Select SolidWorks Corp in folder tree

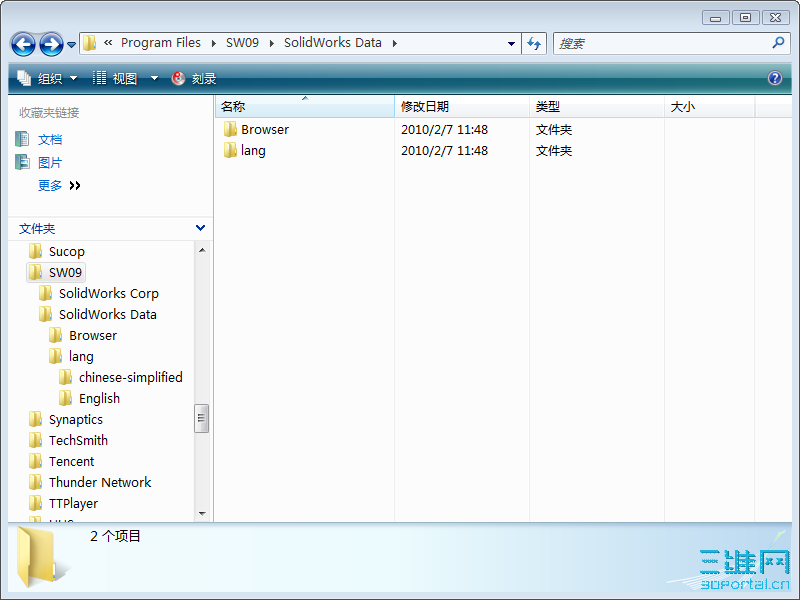(x=109, y=293)
